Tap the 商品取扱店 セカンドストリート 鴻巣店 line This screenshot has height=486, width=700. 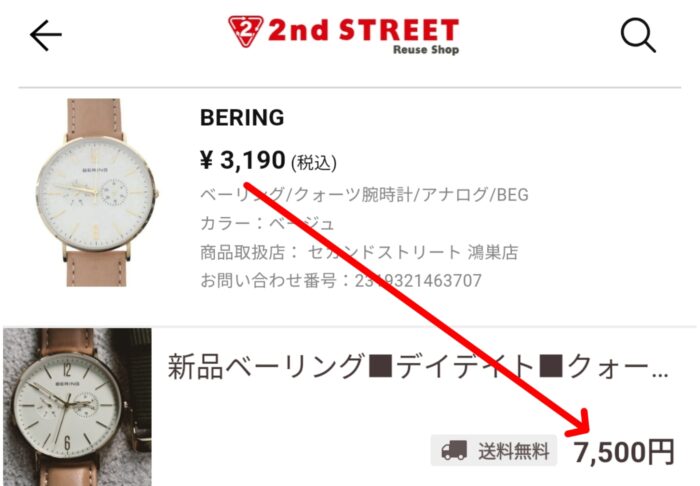coord(359,252)
